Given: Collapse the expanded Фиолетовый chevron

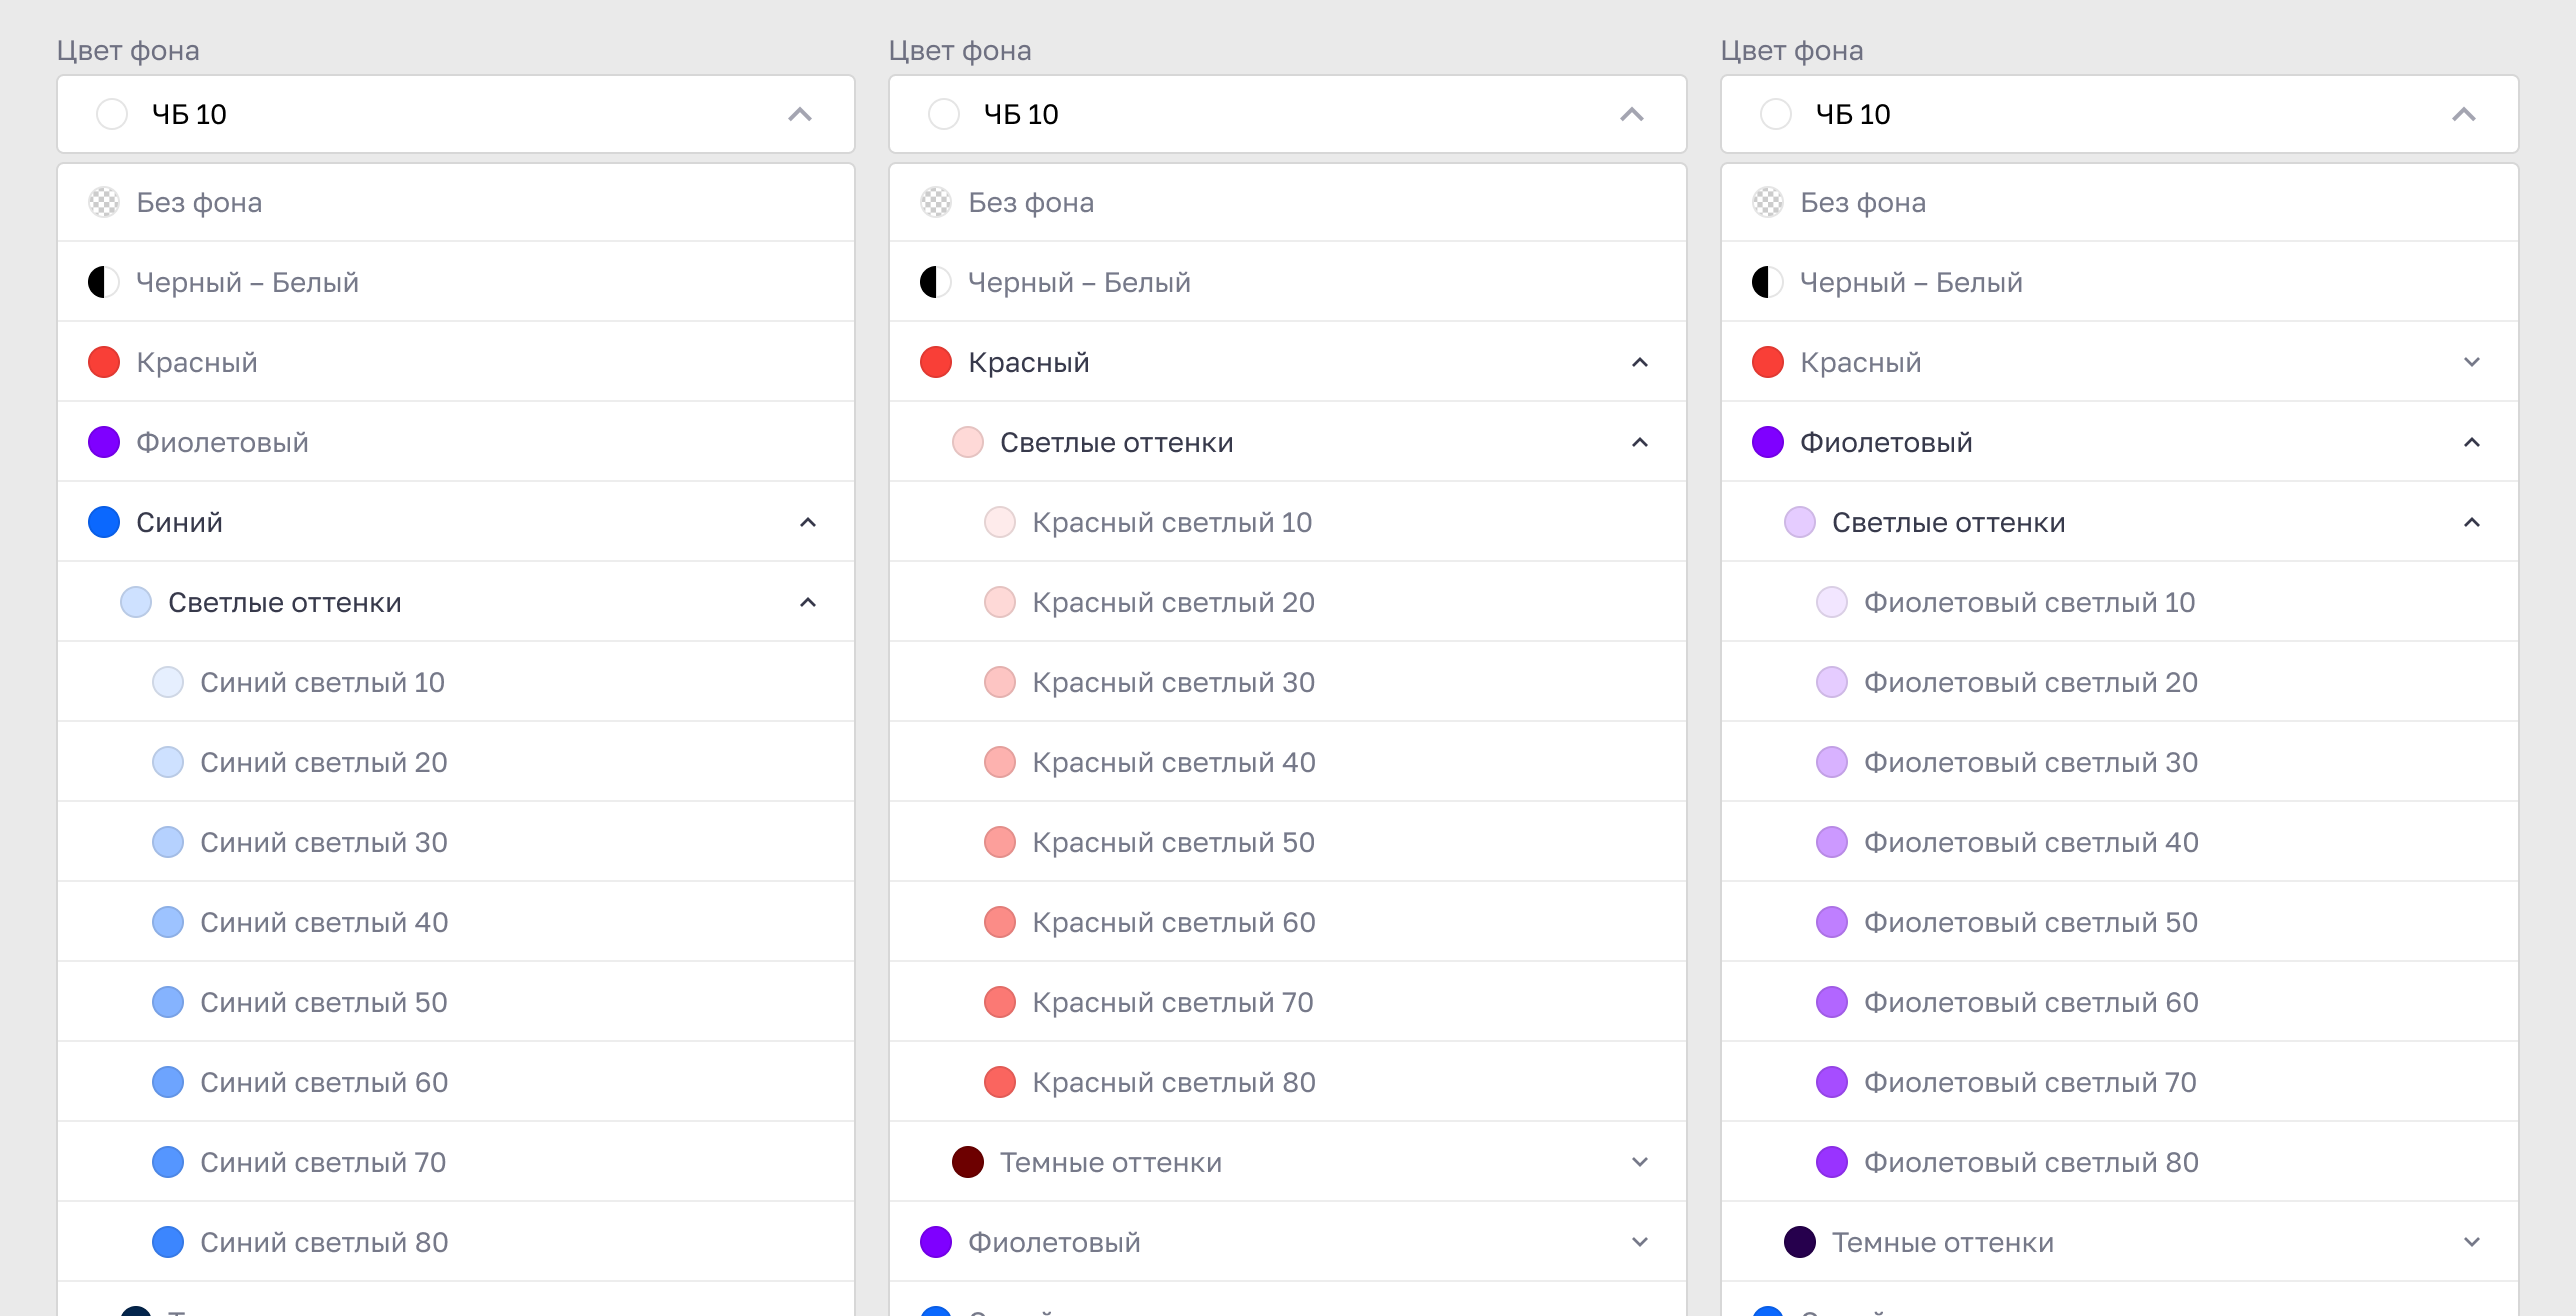Looking at the screenshot, I should (2472, 442).
